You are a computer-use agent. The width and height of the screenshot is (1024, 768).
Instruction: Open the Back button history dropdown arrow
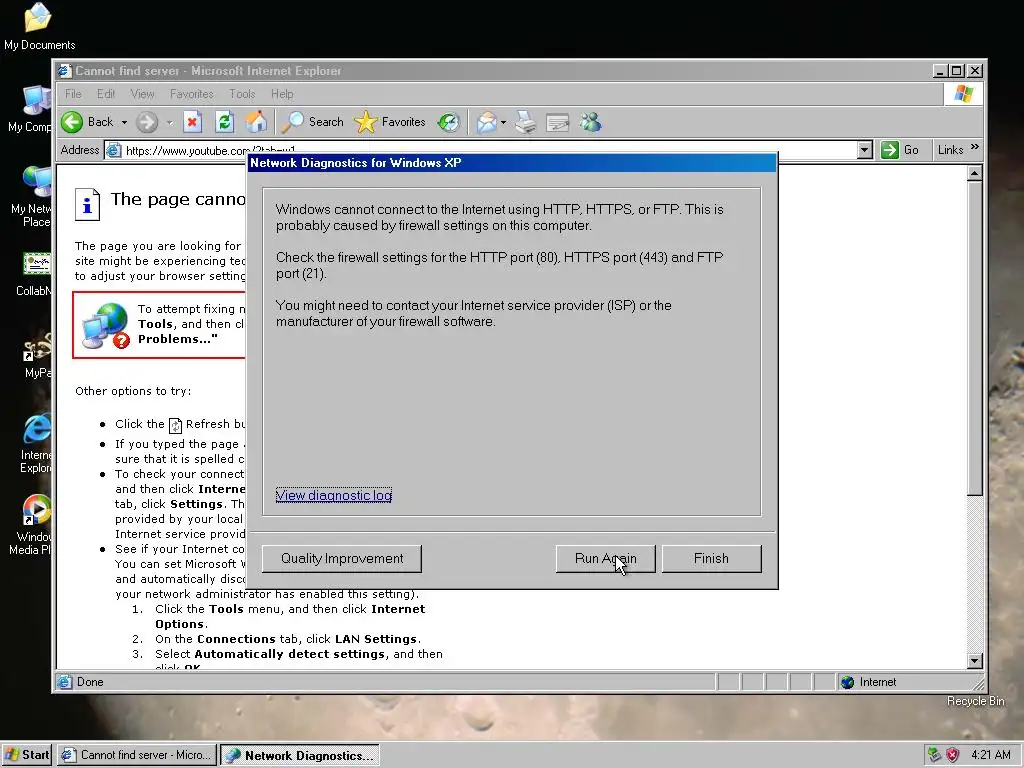pyautogui.click(x=124, y=122)
